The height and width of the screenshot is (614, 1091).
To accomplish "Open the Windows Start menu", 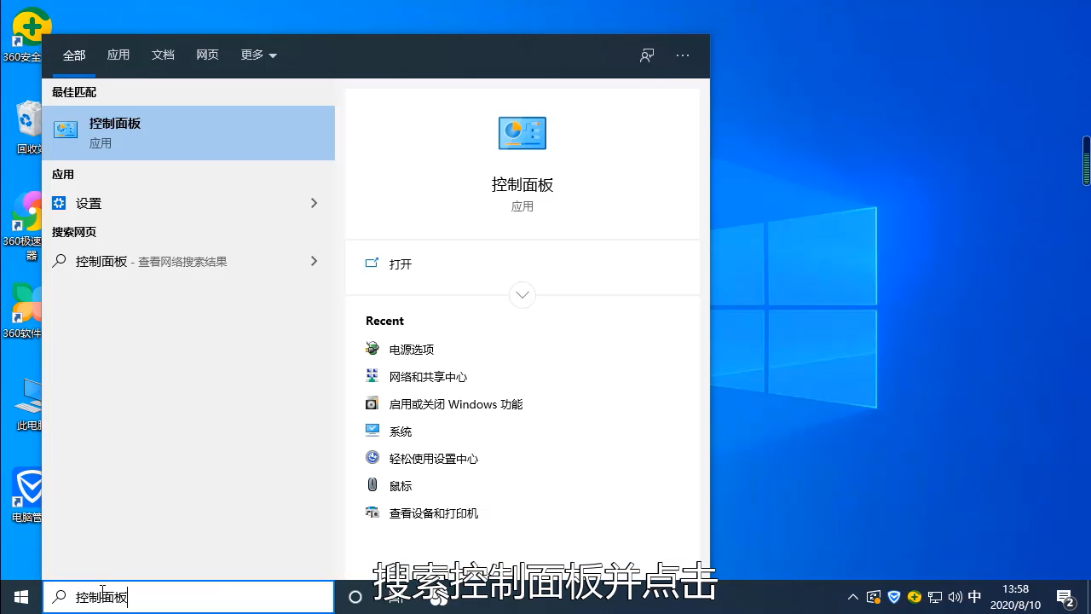I will (x=21, y=597).
